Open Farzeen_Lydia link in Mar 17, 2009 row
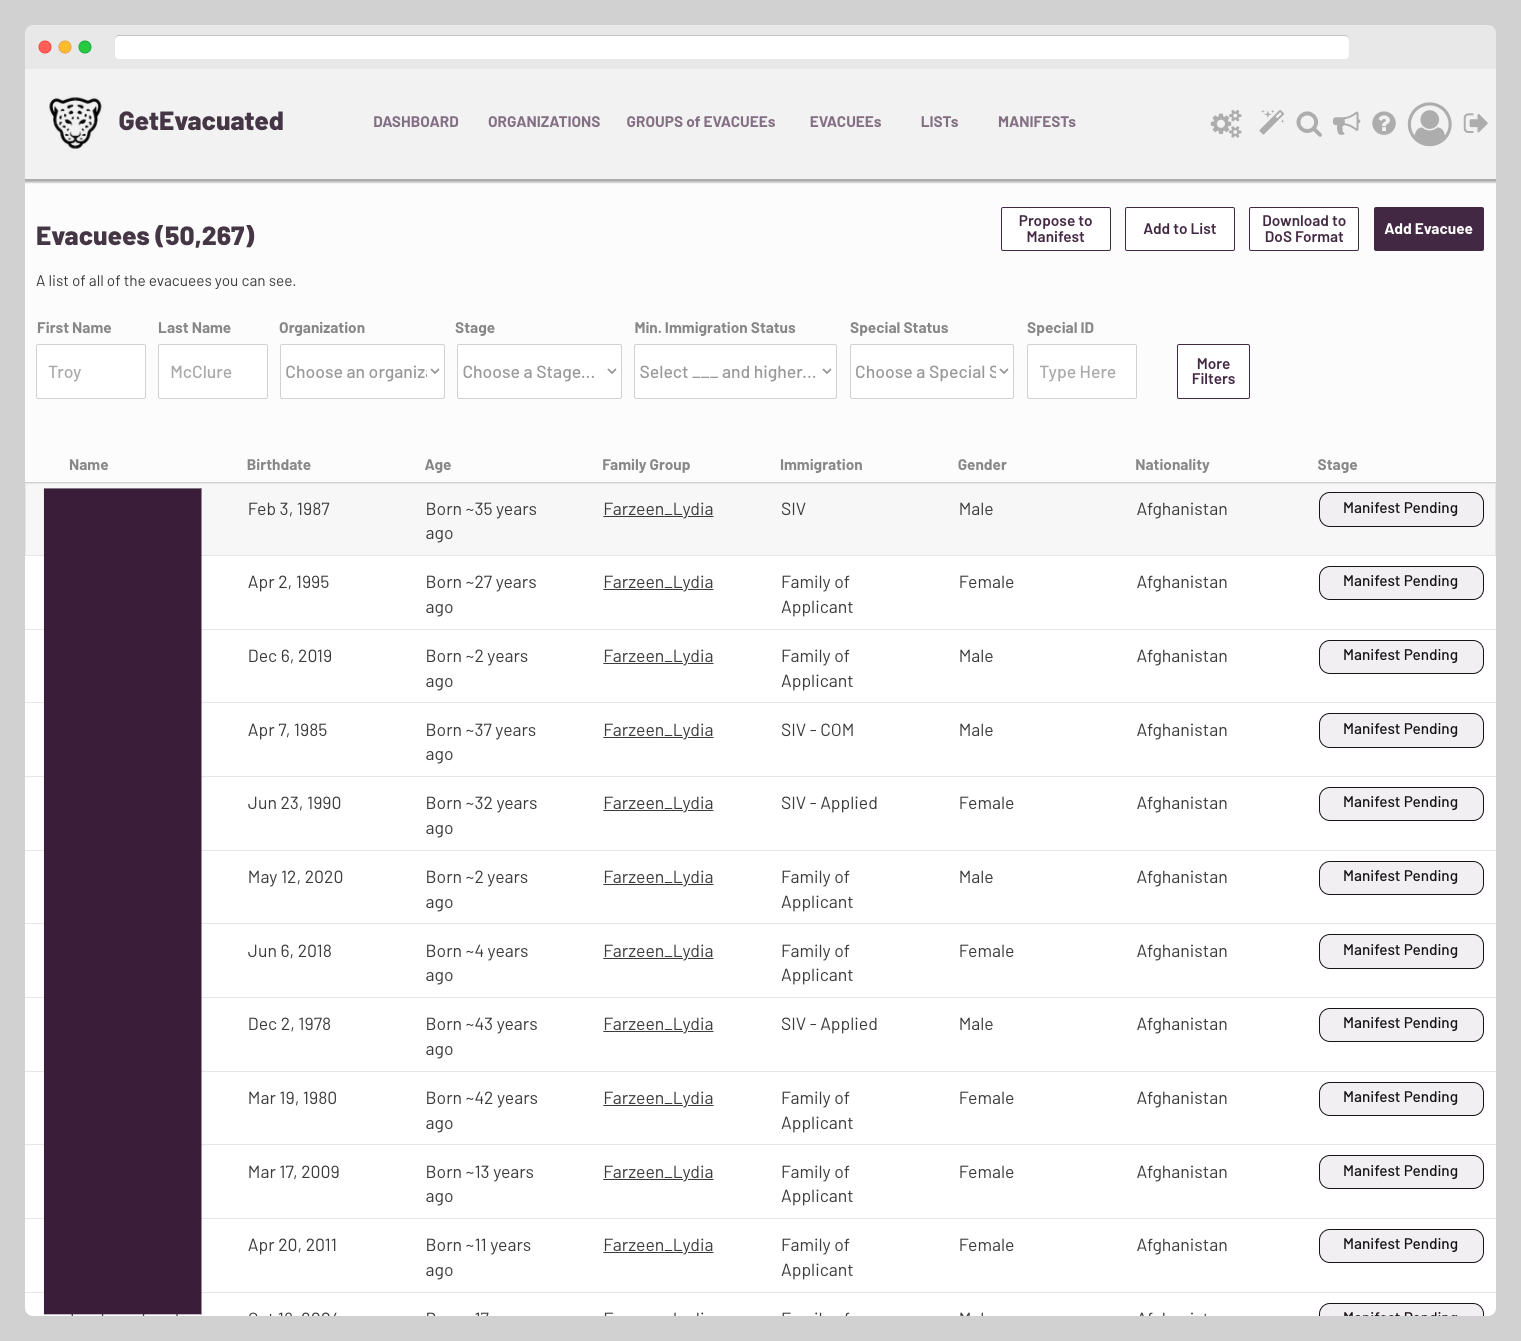 [x=658, y=1172]
